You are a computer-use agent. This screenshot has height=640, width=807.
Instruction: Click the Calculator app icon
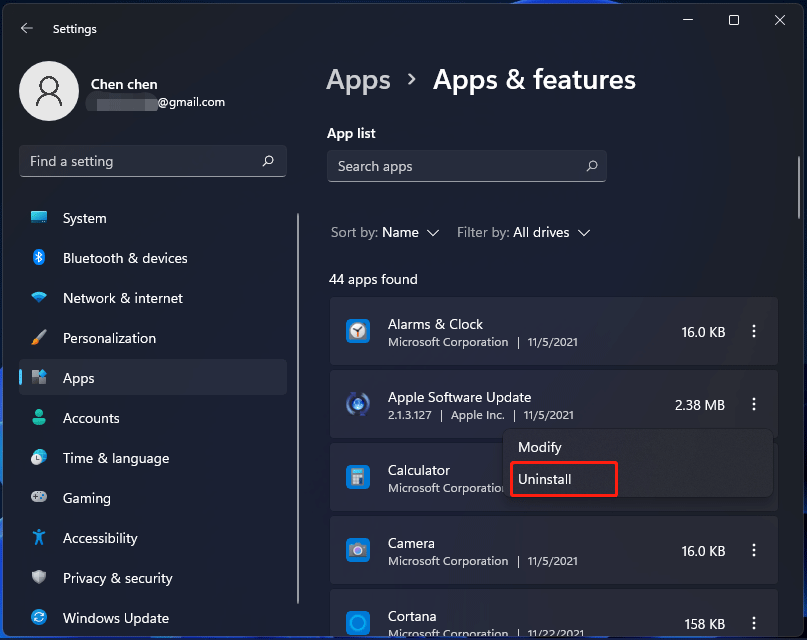click(x=358, y=477)
